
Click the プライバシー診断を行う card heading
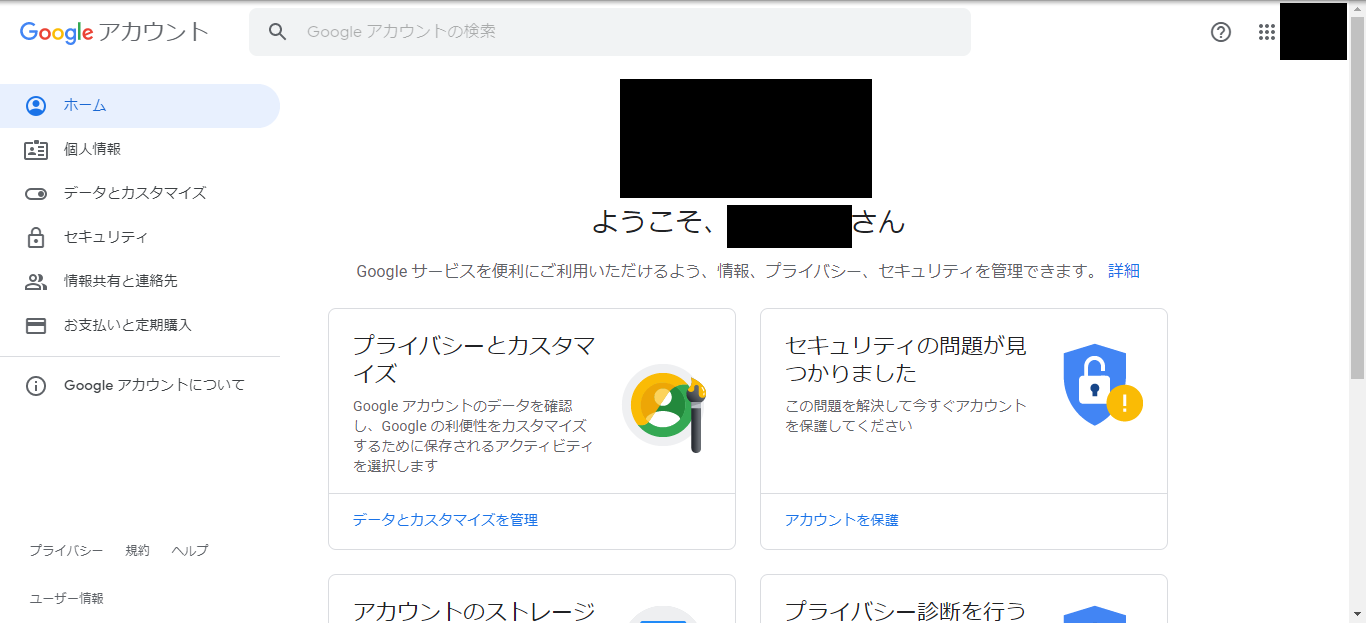pos(906,611)
